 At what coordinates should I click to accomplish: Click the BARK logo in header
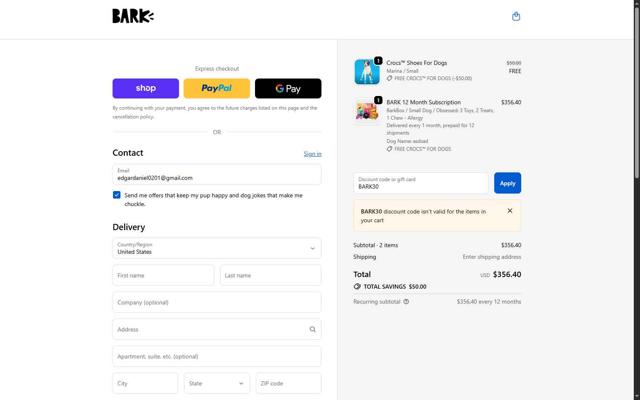tap(133, 16)
